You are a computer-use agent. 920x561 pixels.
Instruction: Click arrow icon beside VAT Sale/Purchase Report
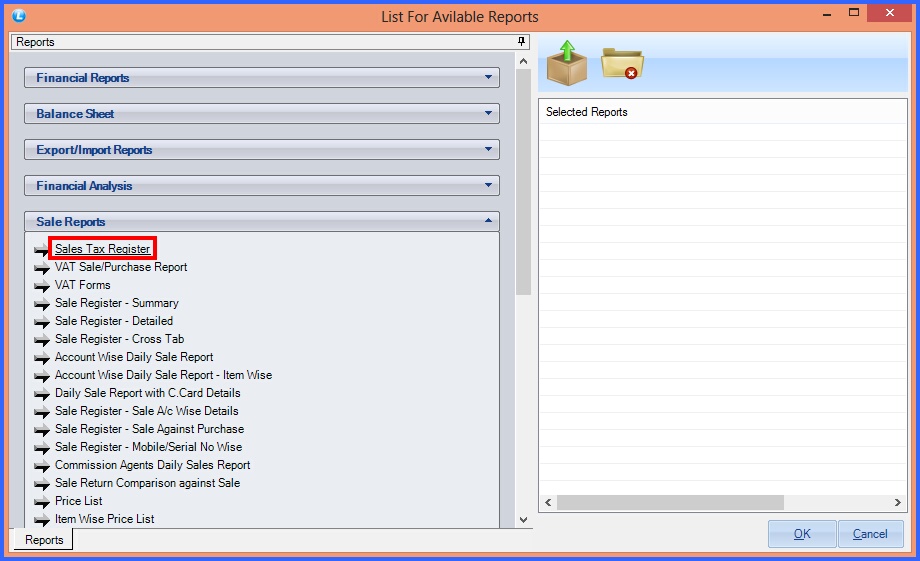42,268
